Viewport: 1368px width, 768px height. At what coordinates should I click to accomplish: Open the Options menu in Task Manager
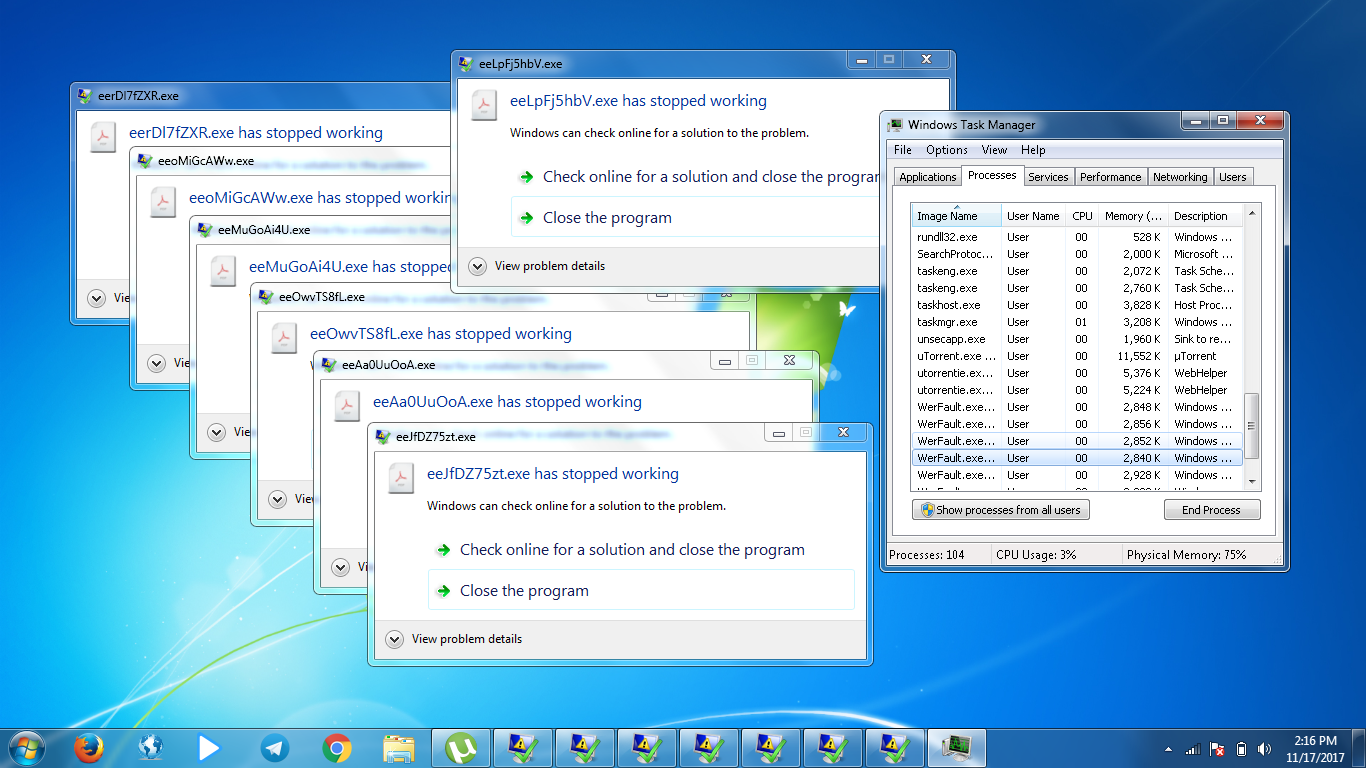tap(947, 150)
